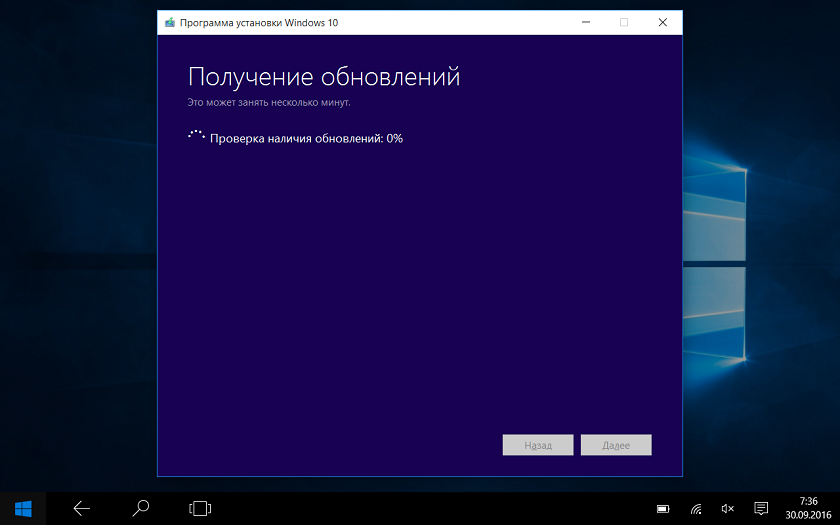Screen dimensions: 840x525
Task: Click the 'Программа установки Windows 10' title
Action: tap(258, 22)
